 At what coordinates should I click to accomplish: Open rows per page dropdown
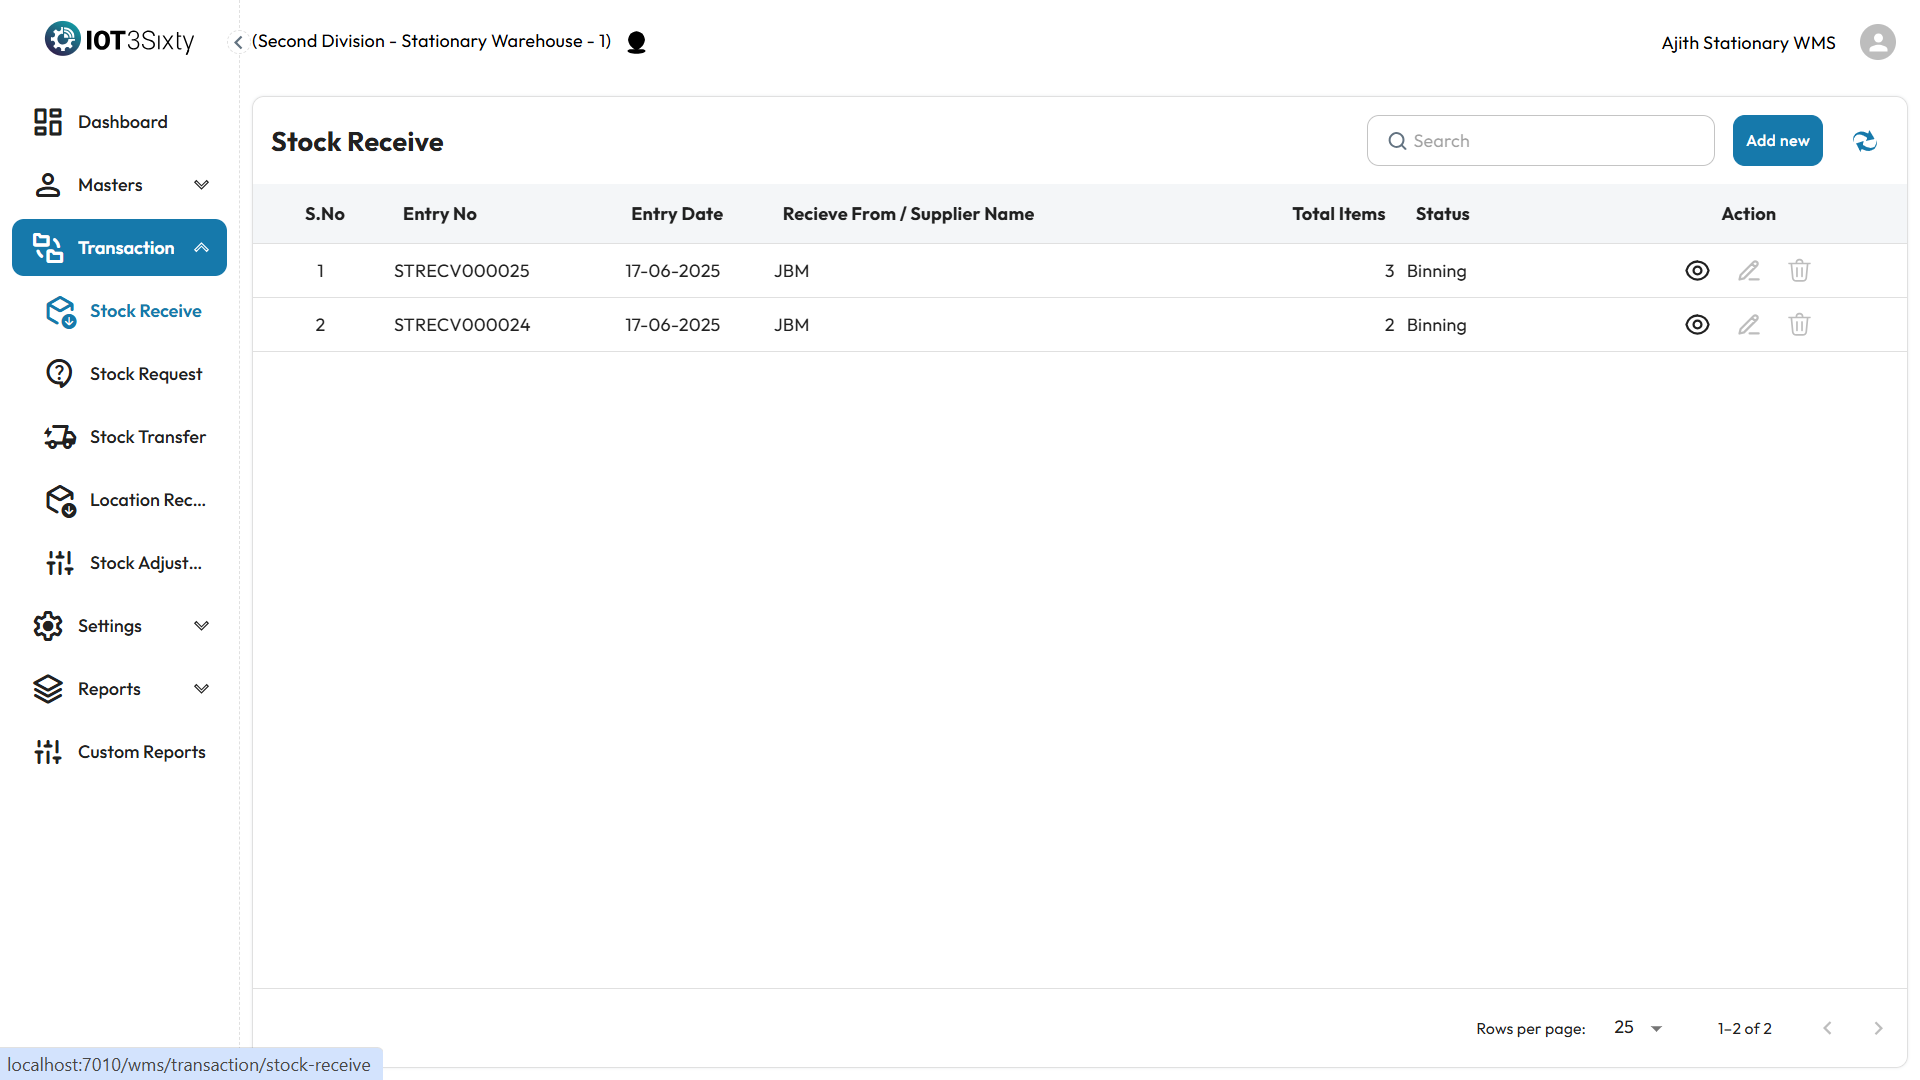(1638, 1028)
